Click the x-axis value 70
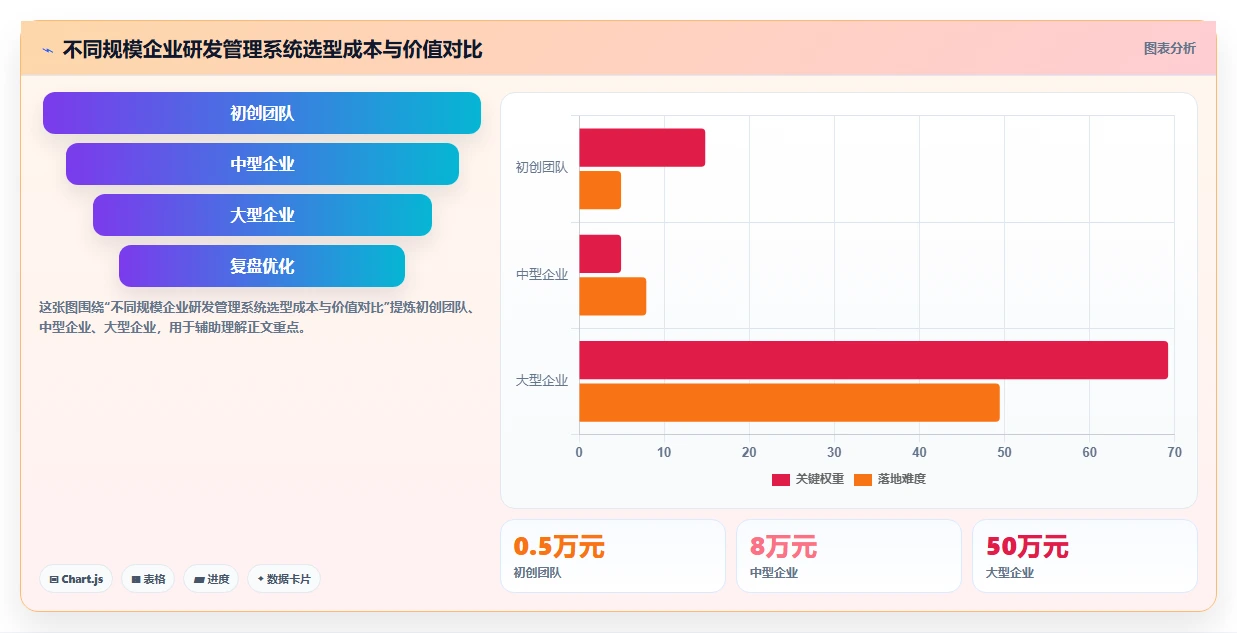Screen dimensions: 1237x633 pyautogui.click(x=1174, y=452)
